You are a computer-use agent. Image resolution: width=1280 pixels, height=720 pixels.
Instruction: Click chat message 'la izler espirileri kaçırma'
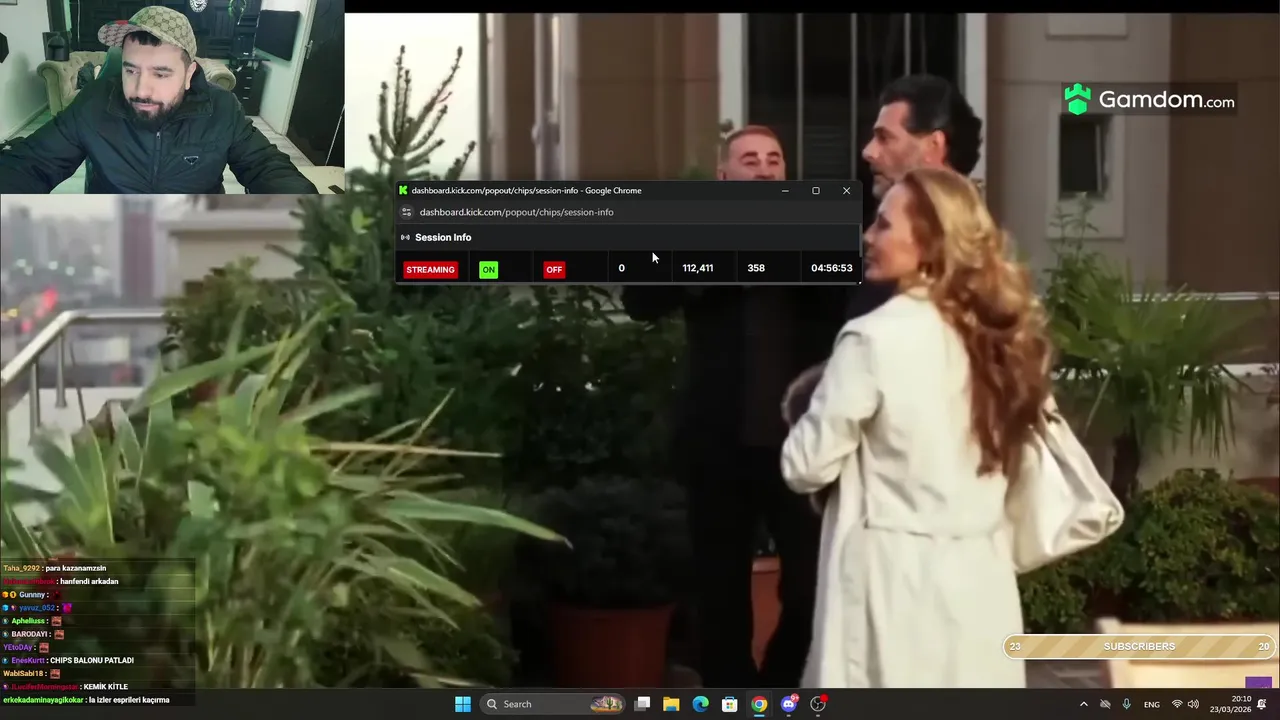[x=129, y=700]
